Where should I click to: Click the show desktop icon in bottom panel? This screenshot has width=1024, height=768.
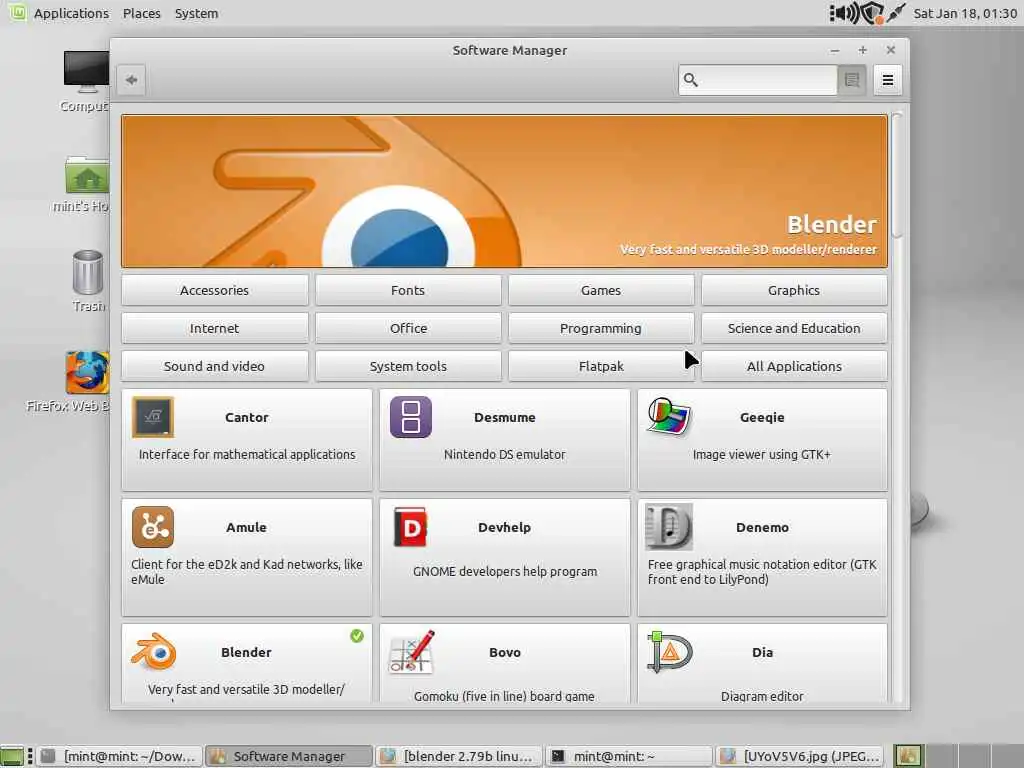click(x=12, y=756)
